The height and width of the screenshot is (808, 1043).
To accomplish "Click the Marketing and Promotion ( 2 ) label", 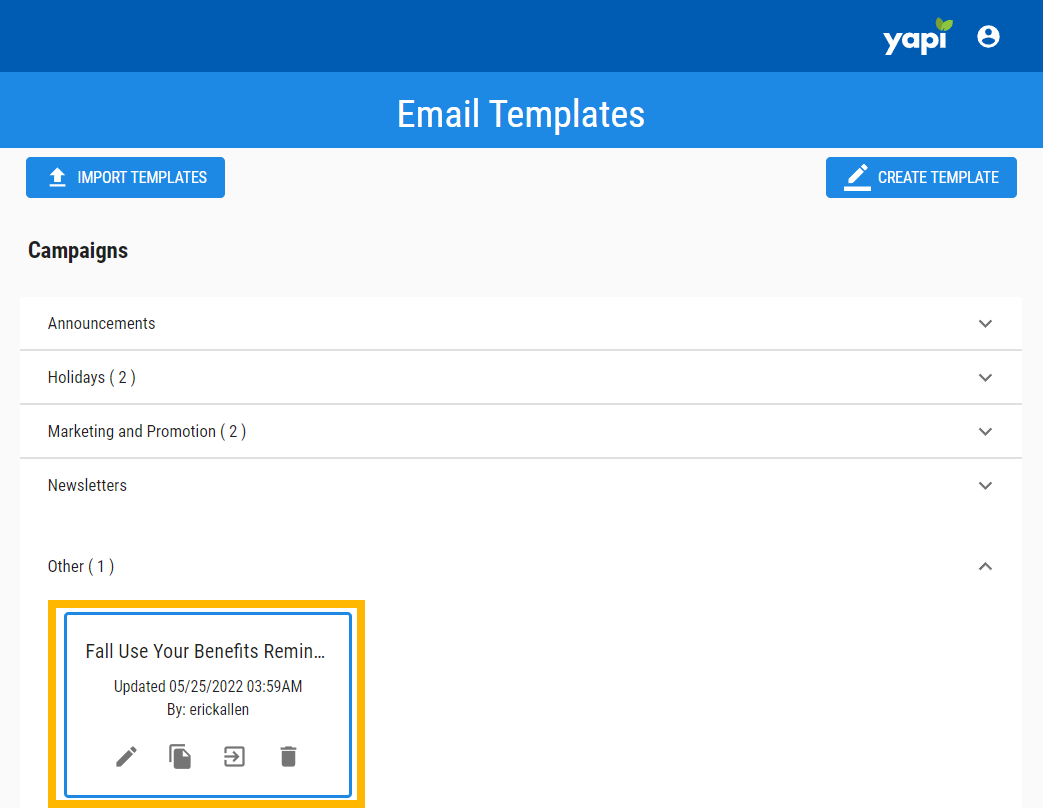I will coord(146,432).
